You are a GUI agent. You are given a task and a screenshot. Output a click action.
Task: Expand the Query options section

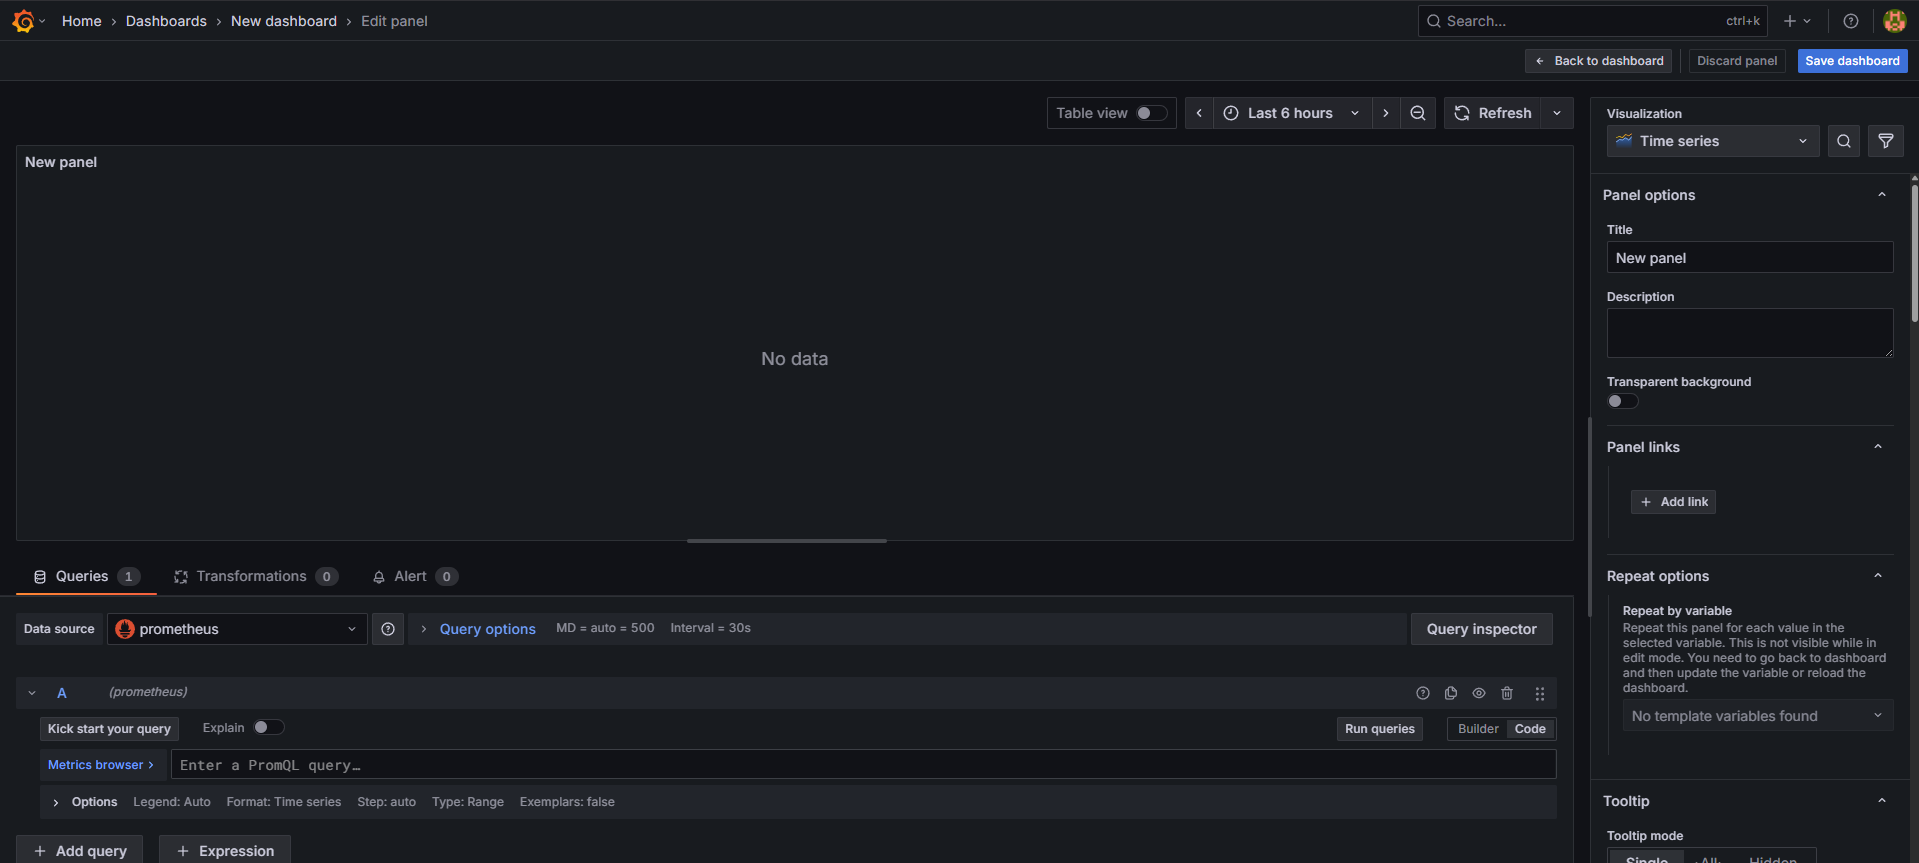click(487, 629)
